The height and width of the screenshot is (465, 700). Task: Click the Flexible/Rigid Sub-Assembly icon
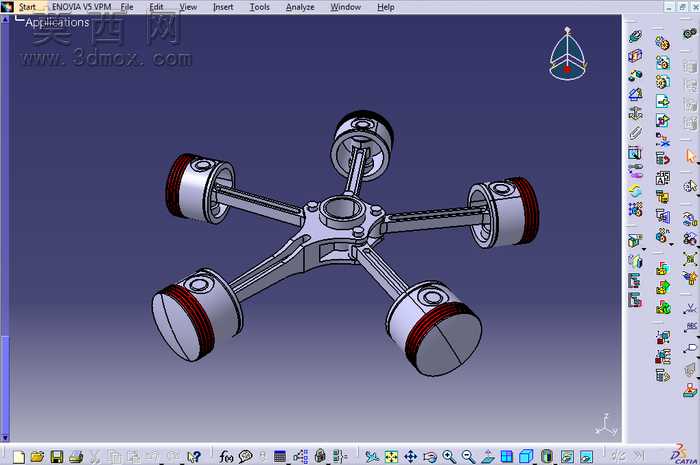635,171
